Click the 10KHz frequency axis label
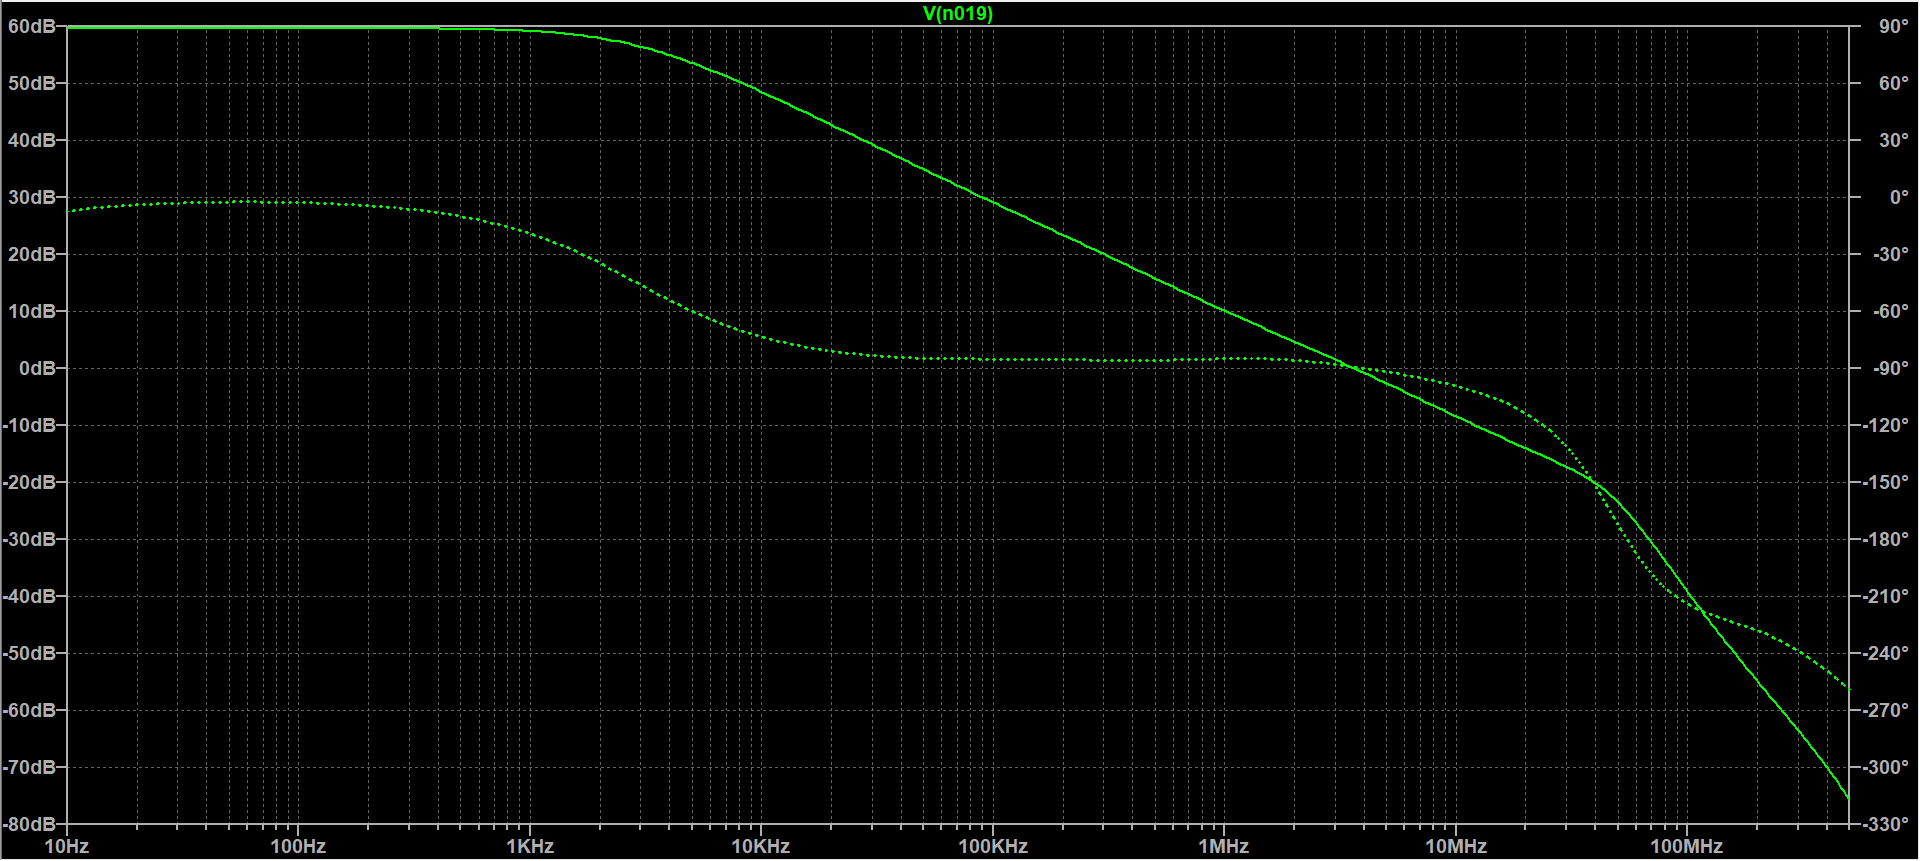This screenshot has height=861, width=1920. [761, 847]
